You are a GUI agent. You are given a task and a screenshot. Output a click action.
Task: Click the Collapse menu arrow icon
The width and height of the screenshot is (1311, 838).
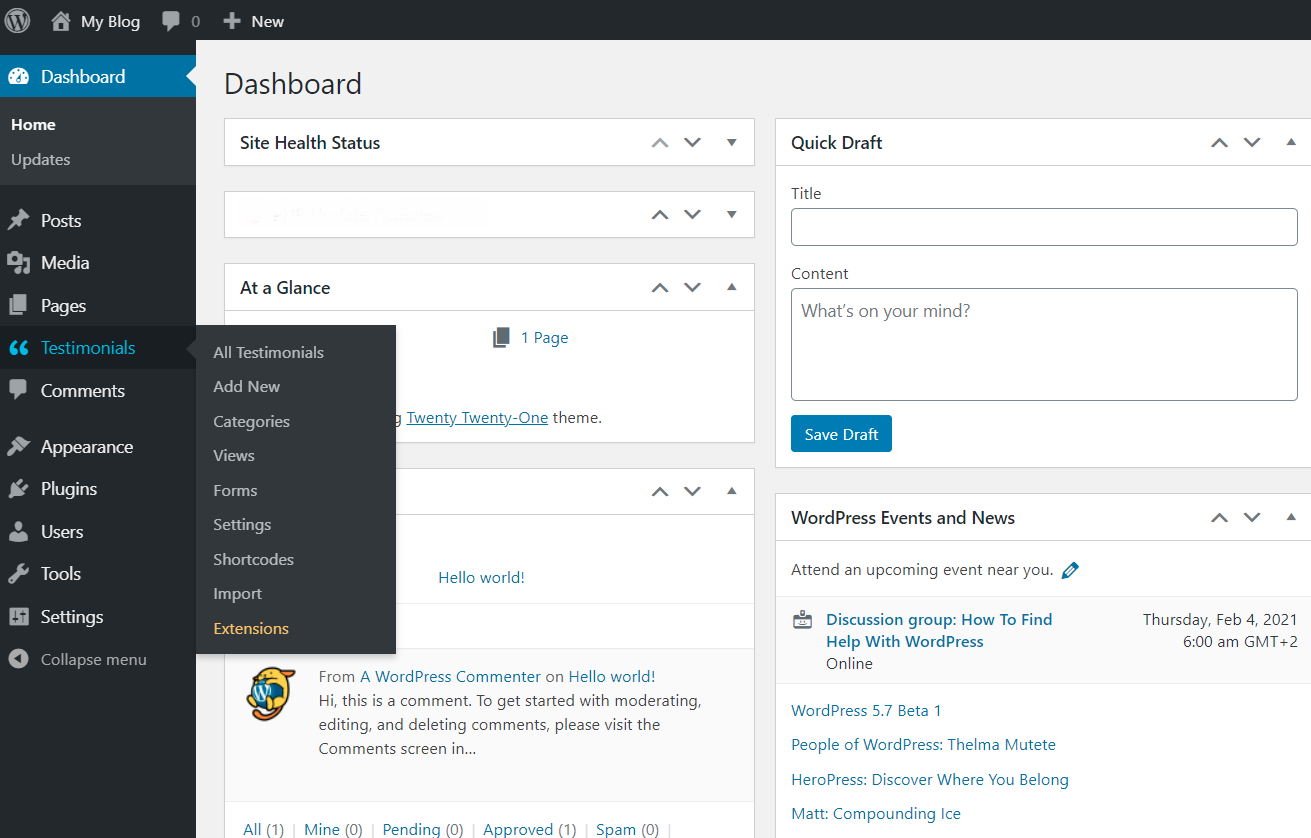(x=18, y=659)
